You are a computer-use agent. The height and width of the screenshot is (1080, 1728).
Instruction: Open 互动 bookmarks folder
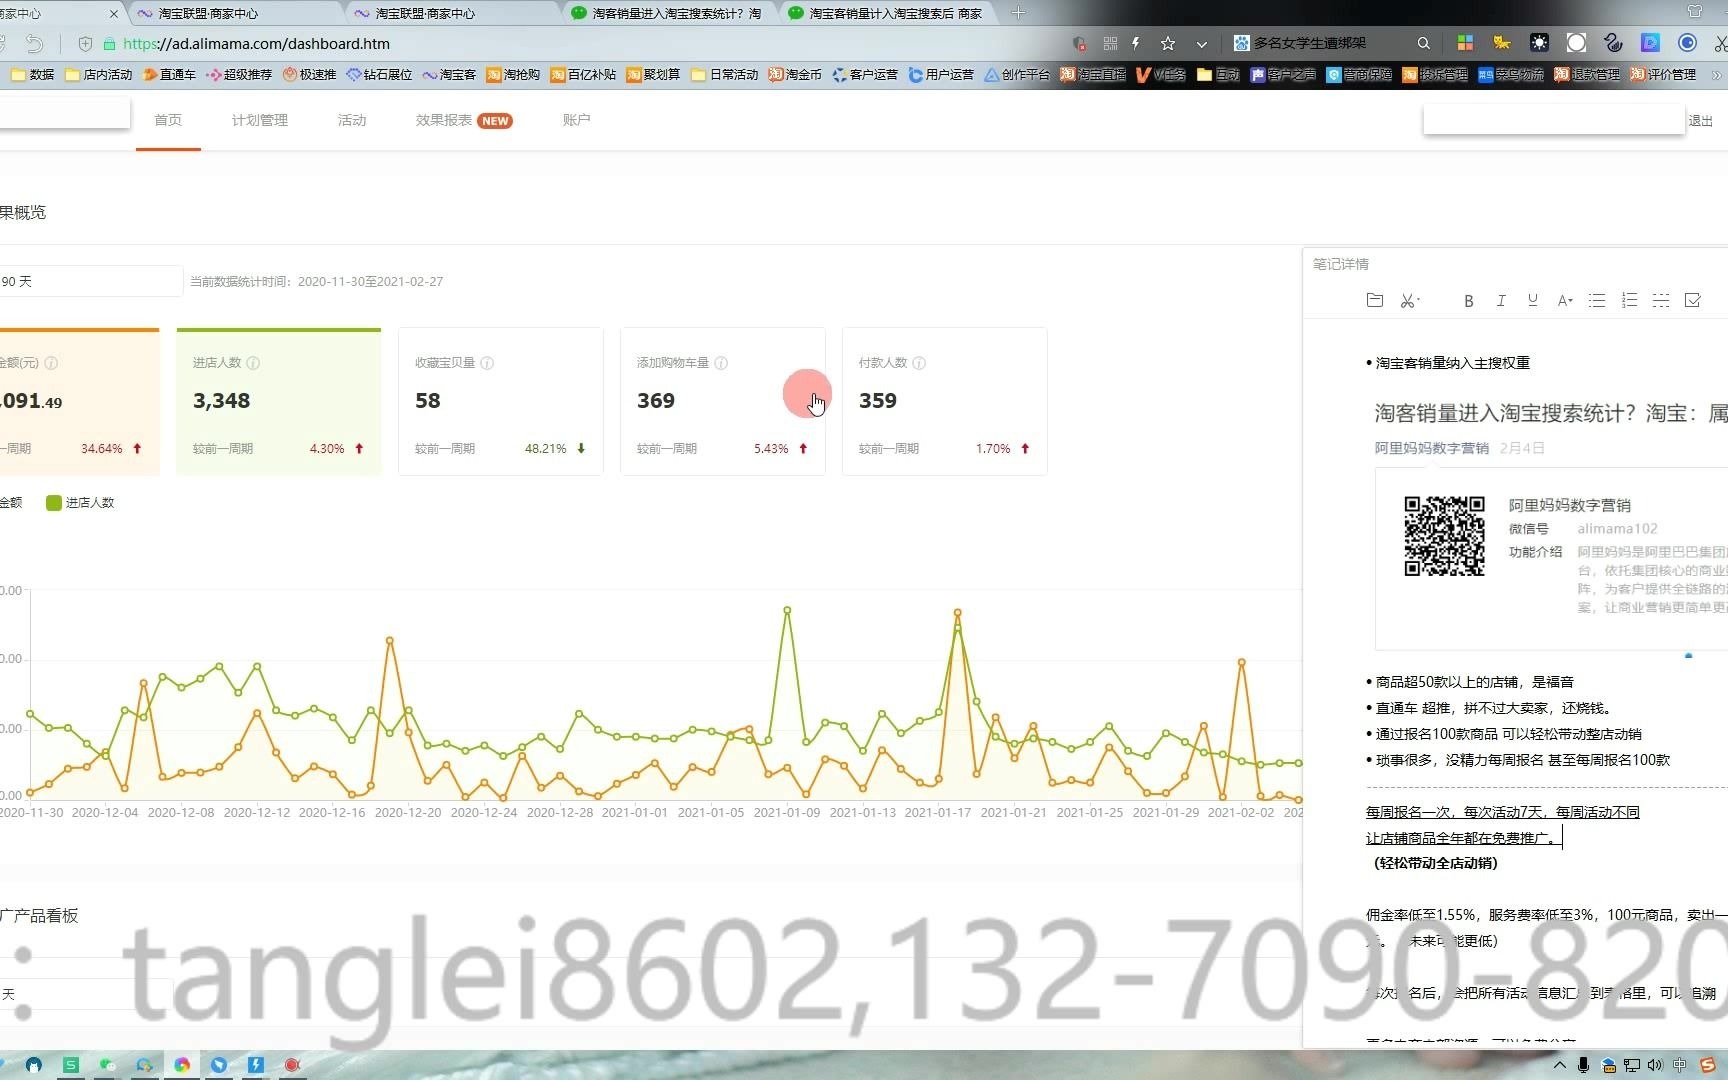1218,75
